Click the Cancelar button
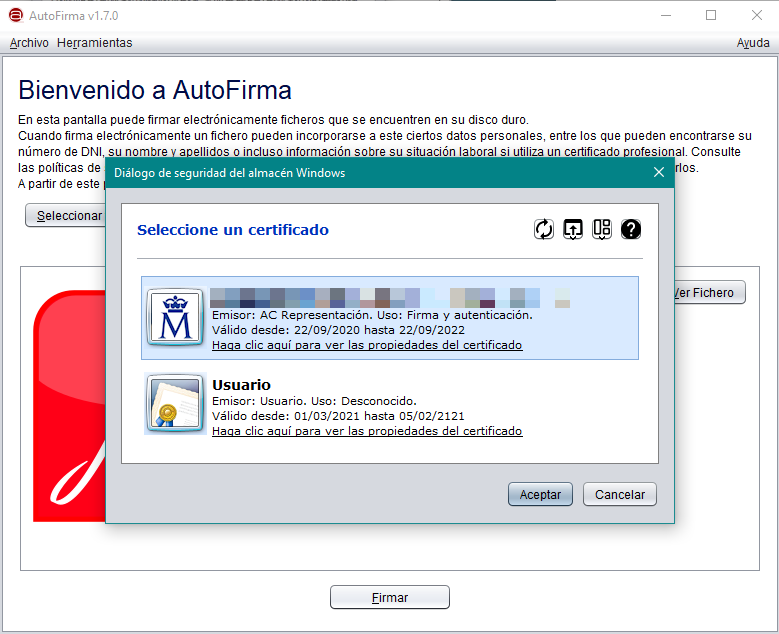The width and height of the screenshot is (779, 634). click(620, 494)
